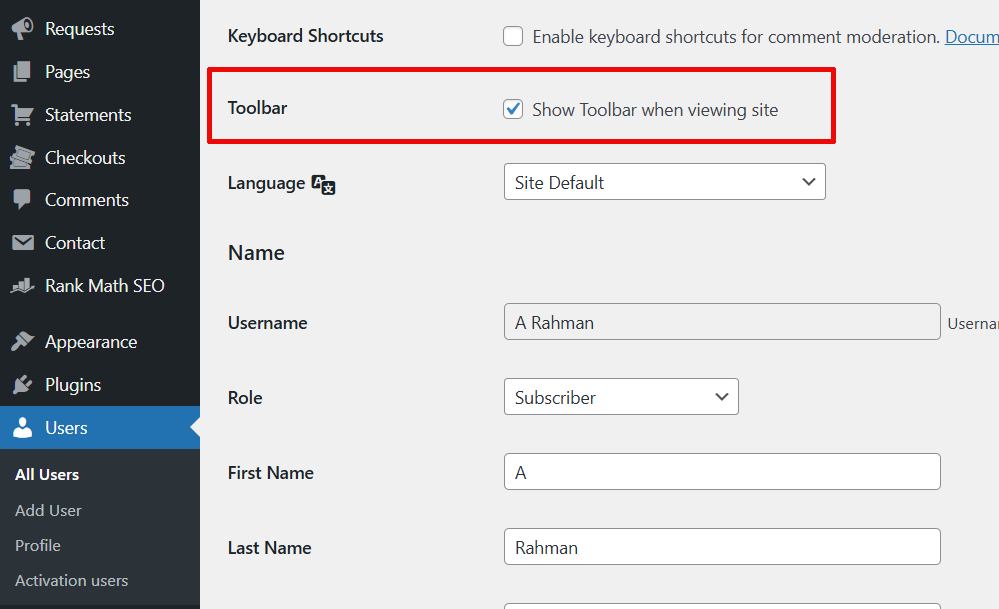Select the Statements icon in the sidebar
The image size is (999, 609).
(x=22, y=114)
